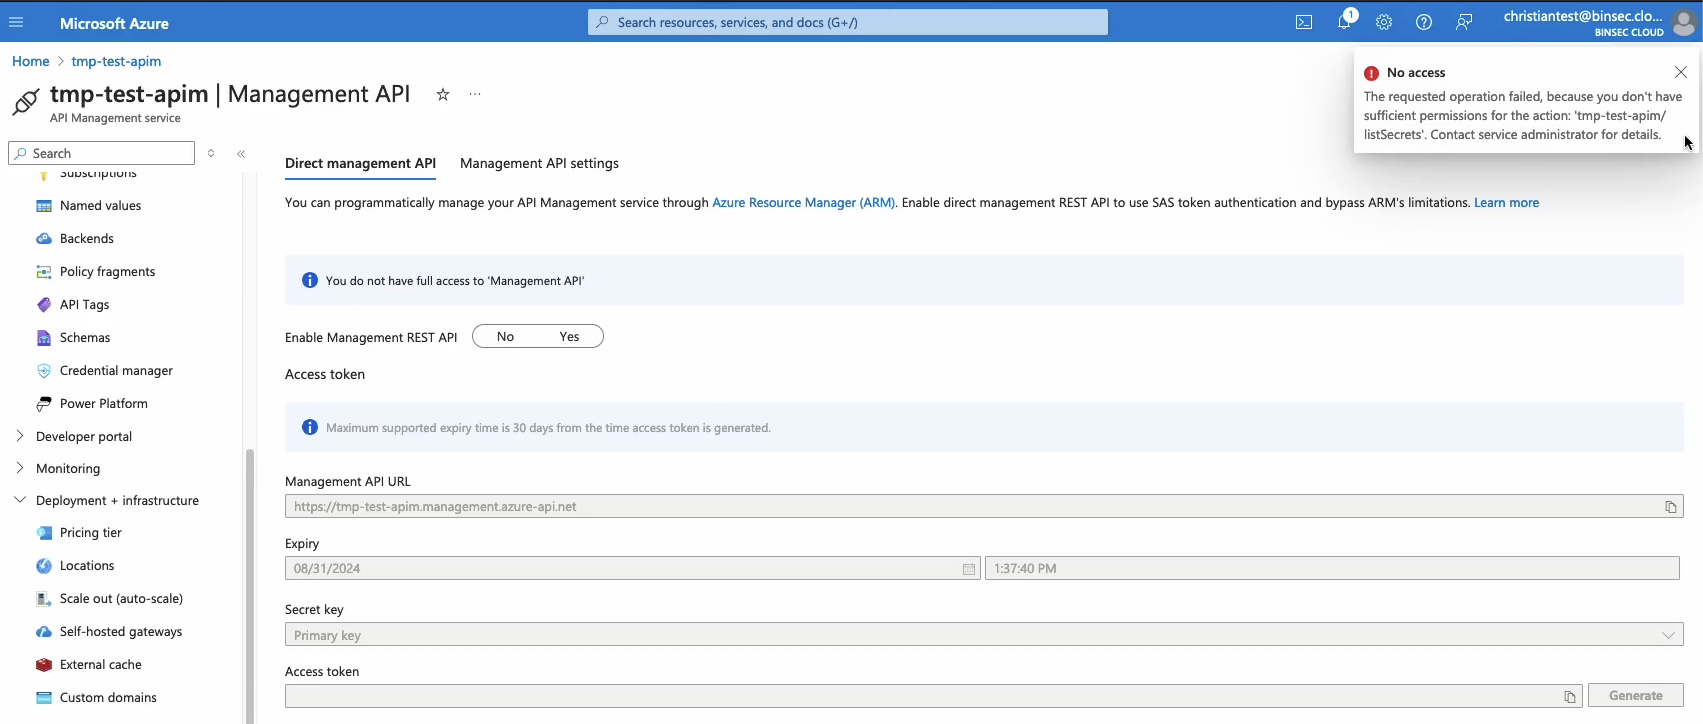The image size is (1703, 724).
Task: Open the Expiry date calendar picker
Action: pos(968,569)
